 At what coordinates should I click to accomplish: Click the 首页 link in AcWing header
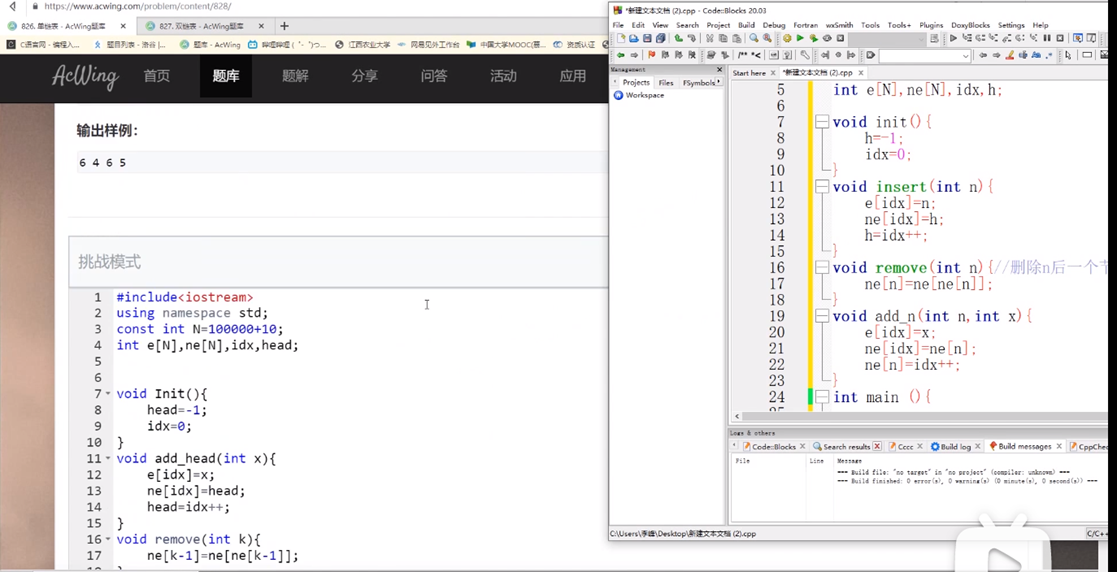pos(157,76)
